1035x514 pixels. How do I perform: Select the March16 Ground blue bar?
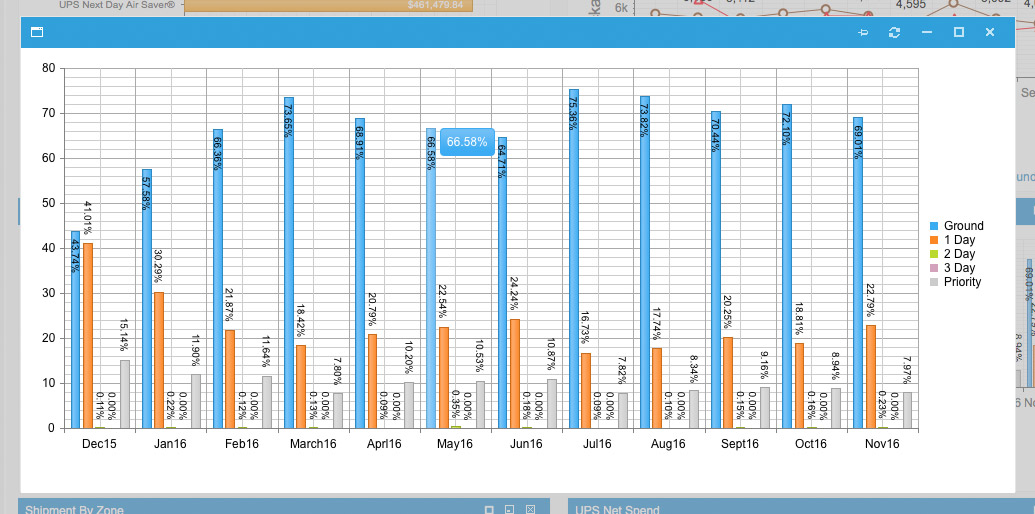tap(289, 262)
